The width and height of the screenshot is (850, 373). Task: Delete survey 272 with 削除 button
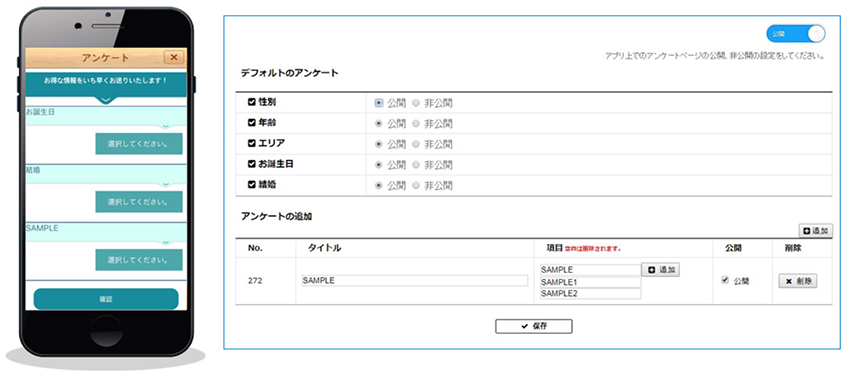(797, 281)
